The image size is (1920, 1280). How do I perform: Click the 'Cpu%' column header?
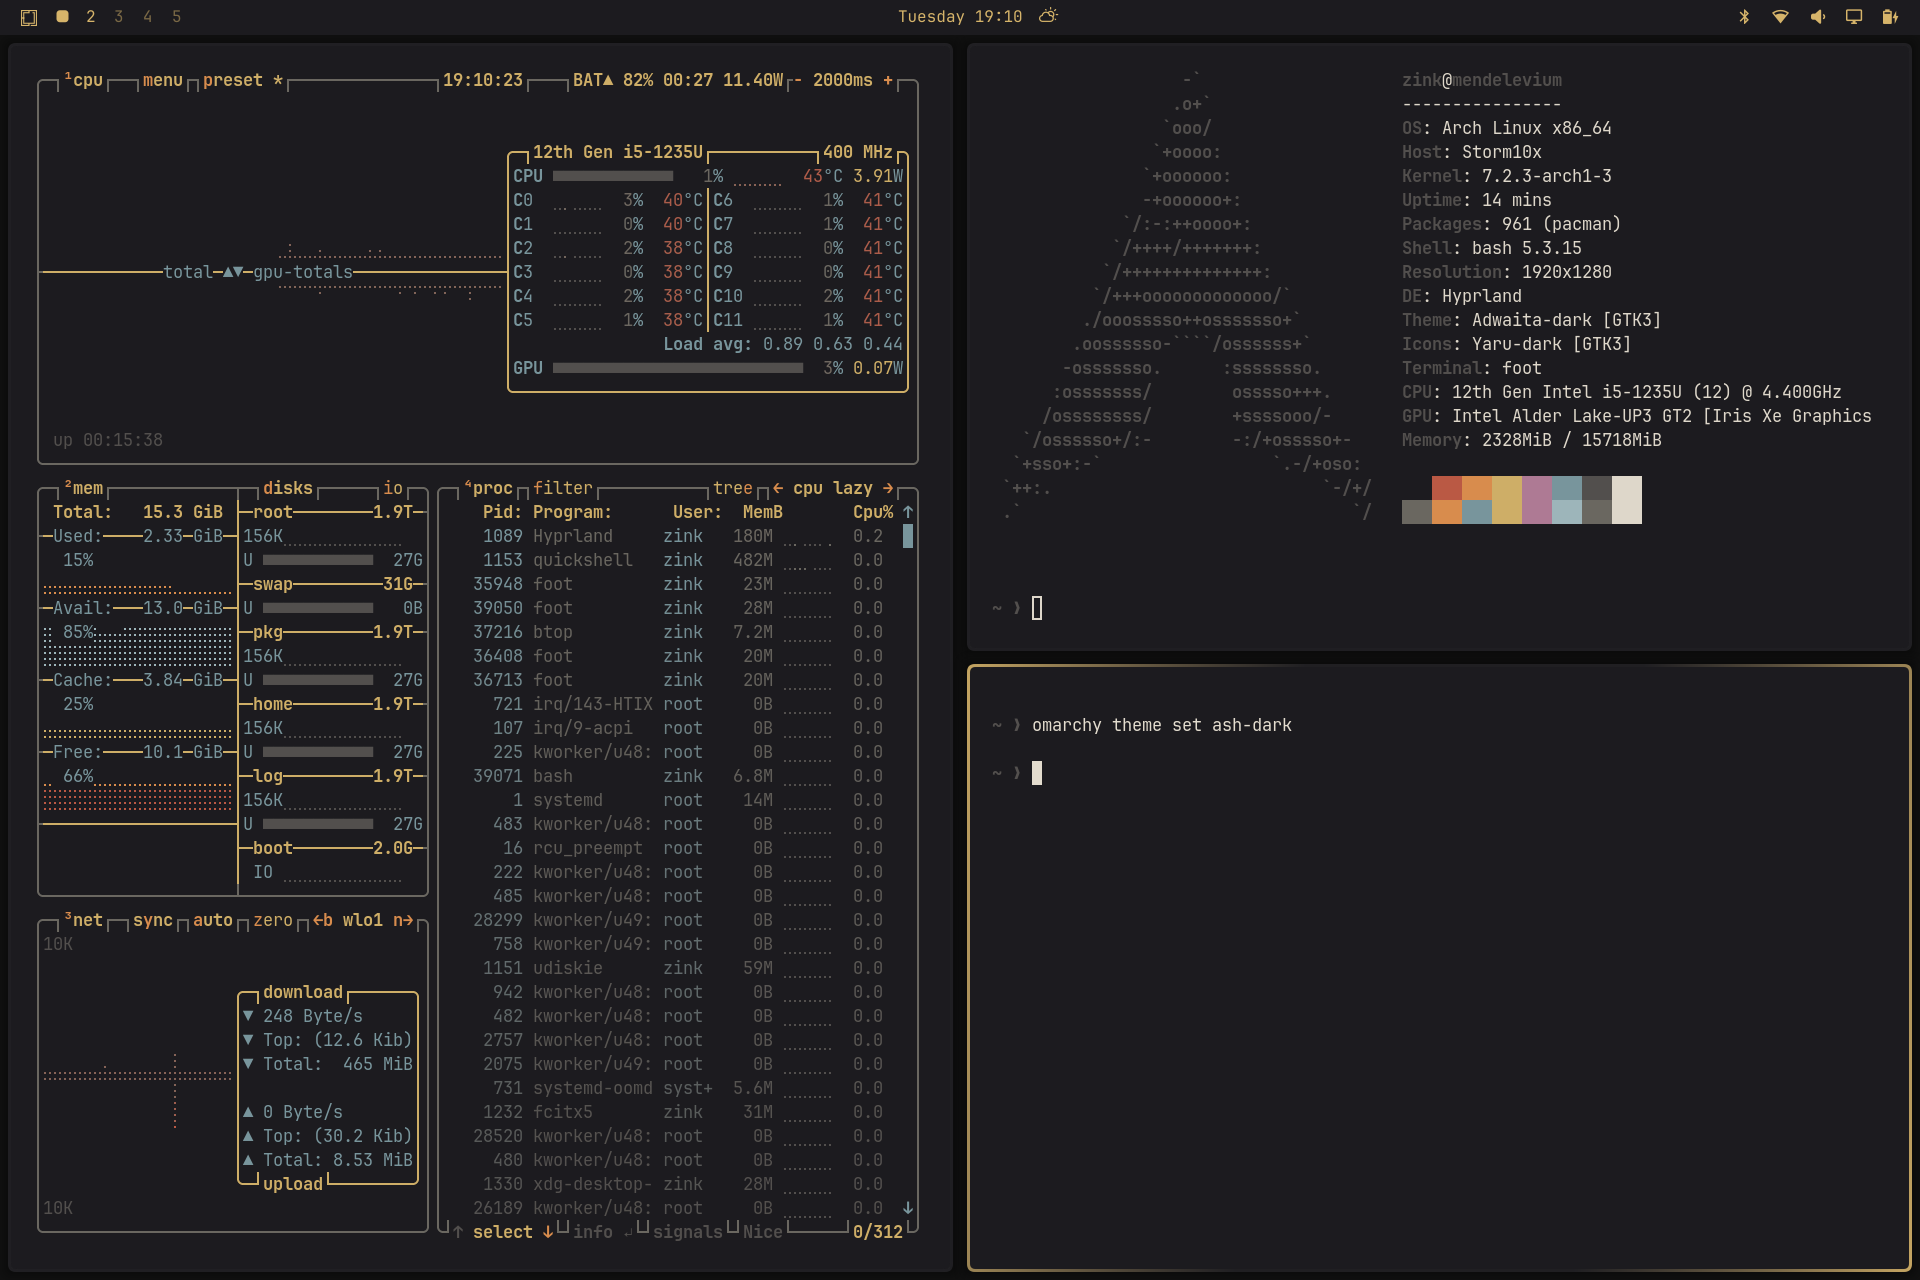[x=873, y=512]
